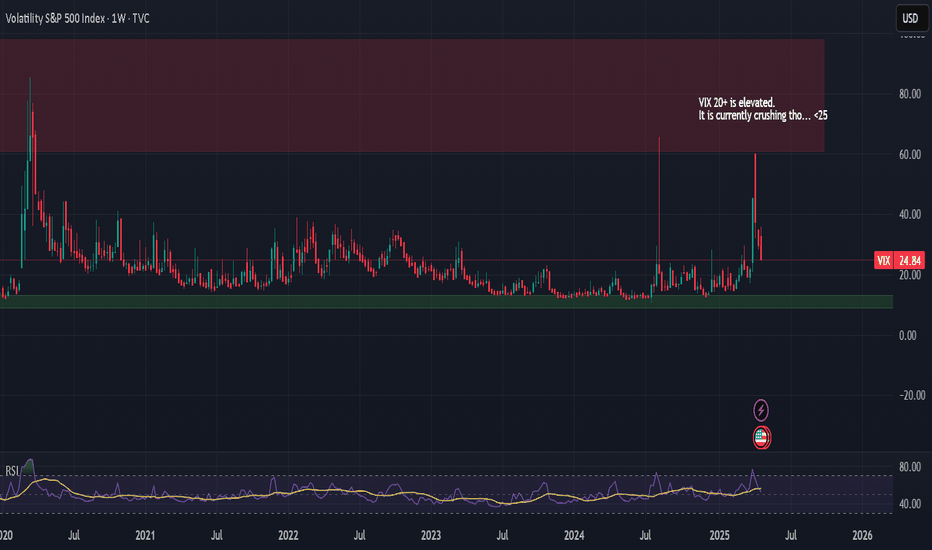Screen dimensions: 932x550
Task: Click the 2025 label on time axis
Action: pos(719,535)
